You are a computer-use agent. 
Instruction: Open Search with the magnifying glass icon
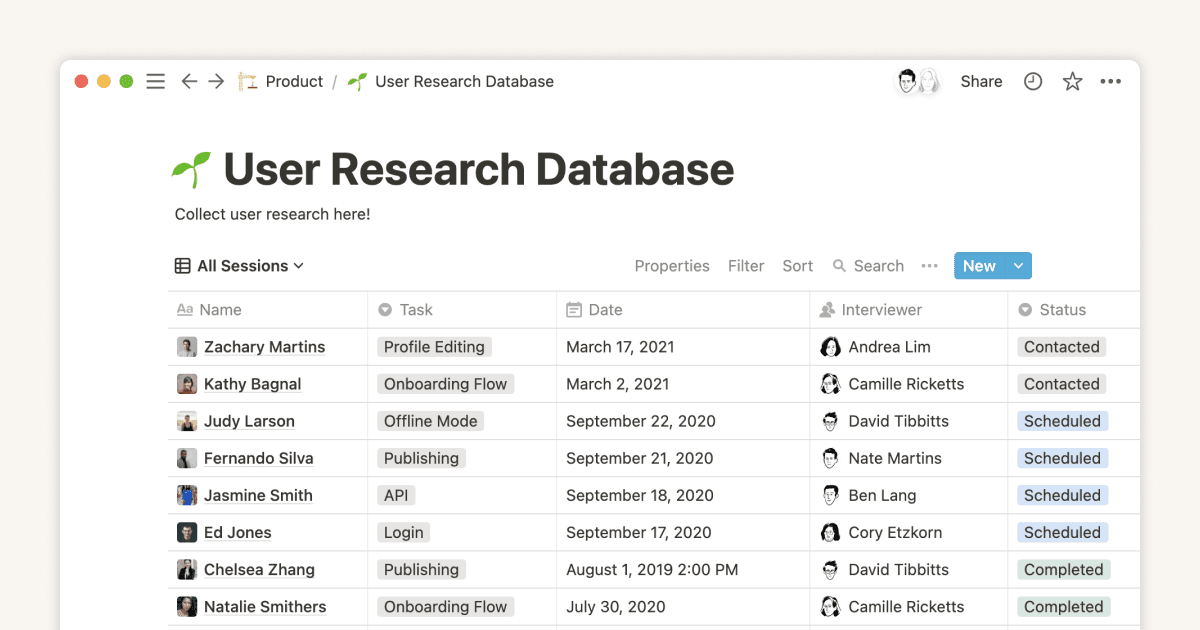(x=840, y=265)
